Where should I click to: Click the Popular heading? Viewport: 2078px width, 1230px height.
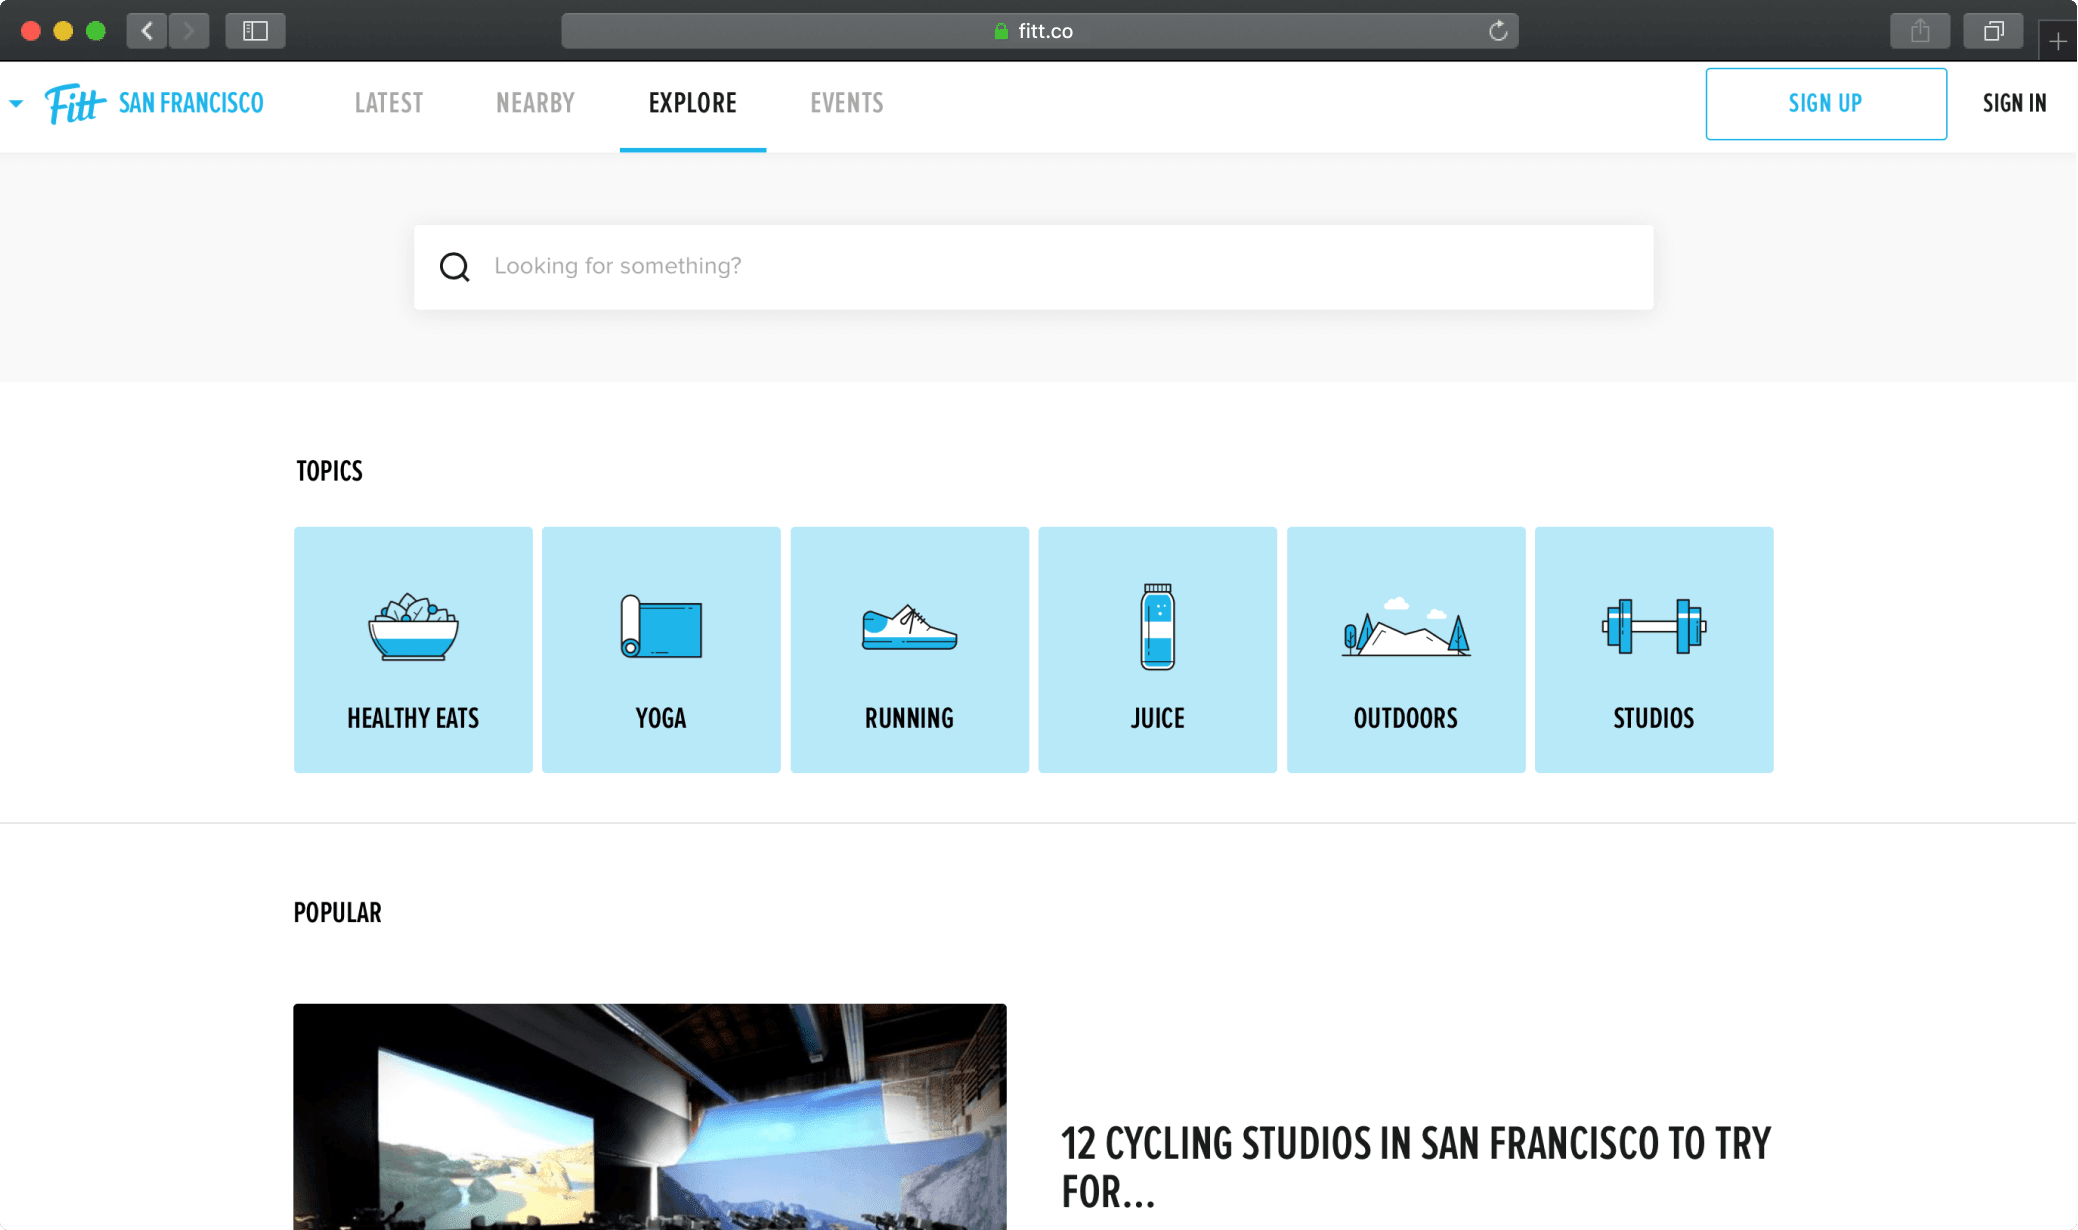pyautogui.click(x=337, y=913)
